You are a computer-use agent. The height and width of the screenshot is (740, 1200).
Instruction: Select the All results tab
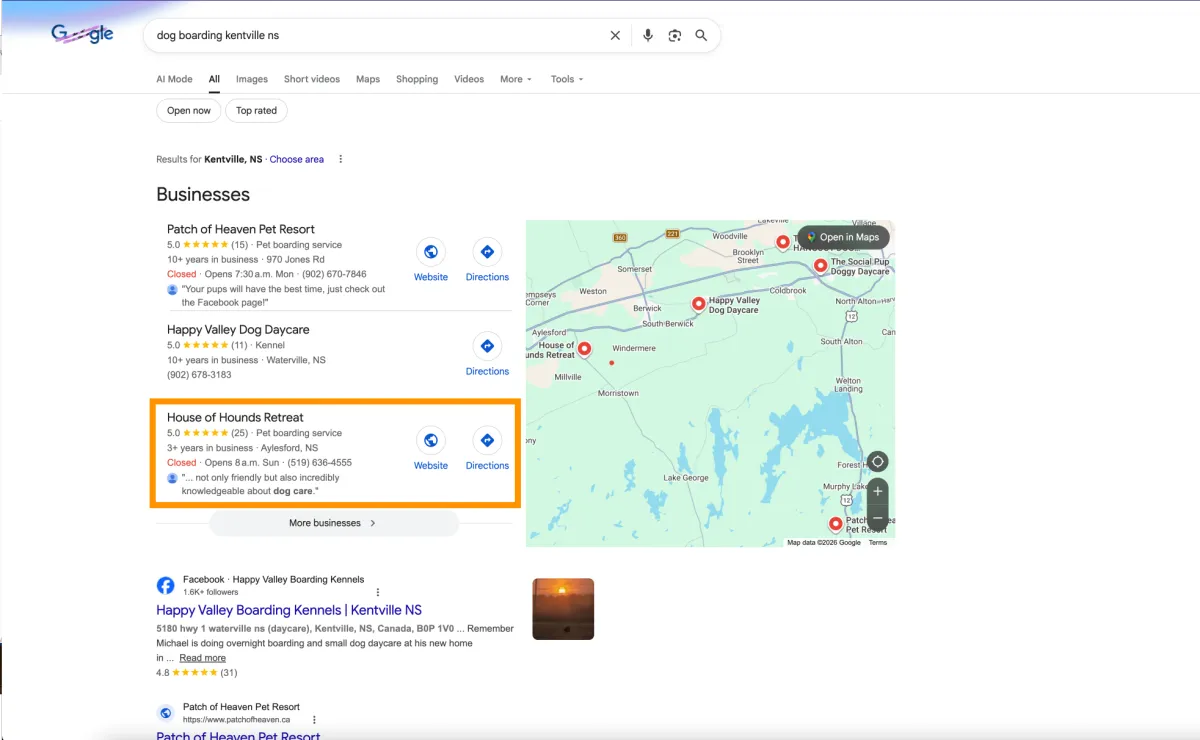point(214,79)
